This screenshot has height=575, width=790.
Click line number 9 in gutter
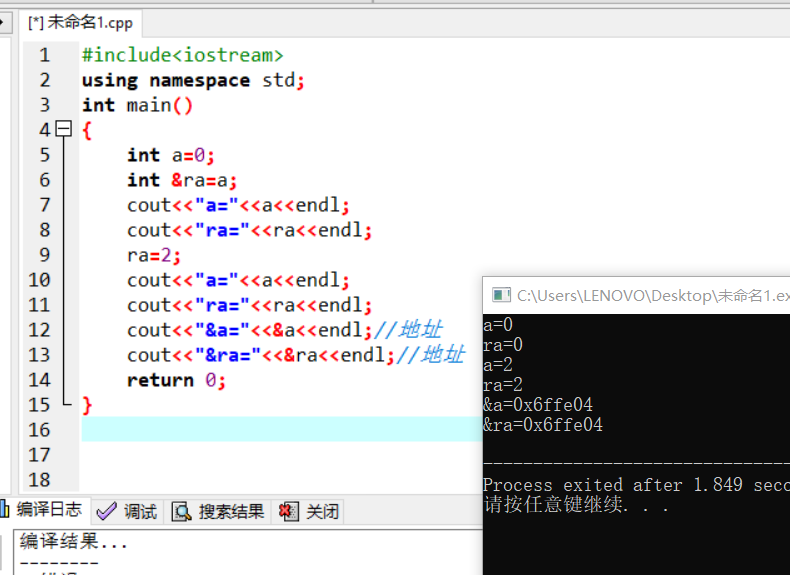point(45,254)
